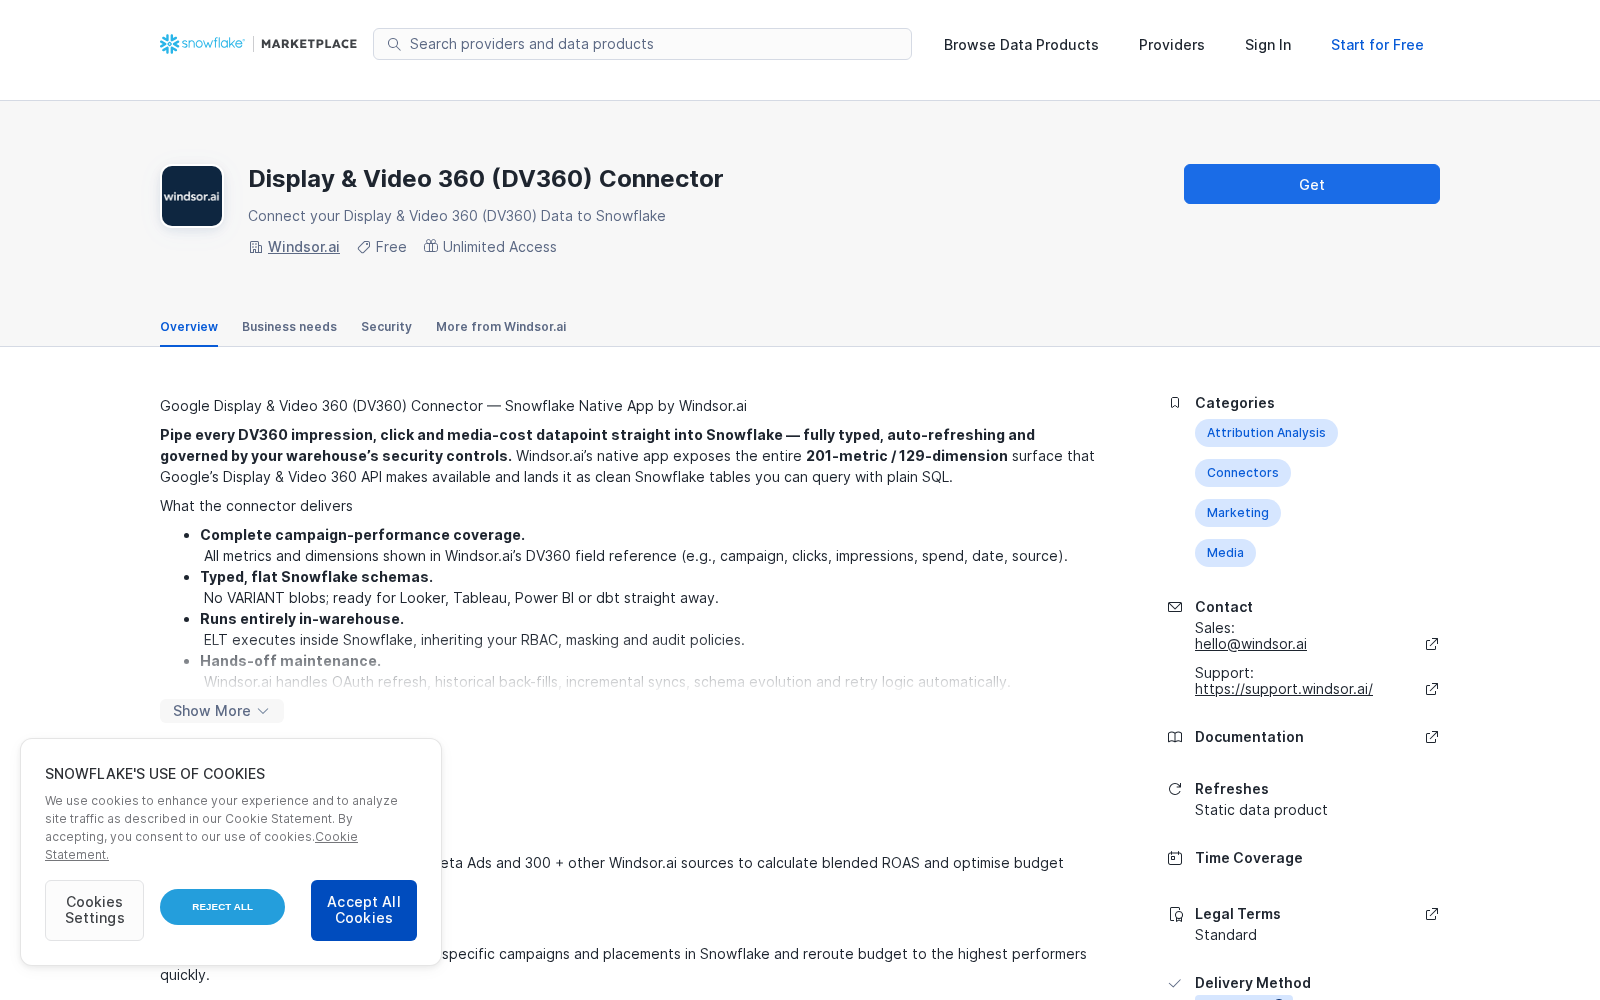
Task: Click 'Complete campaign-performance coverage.' bullet
Action: [x=362, y=535]
